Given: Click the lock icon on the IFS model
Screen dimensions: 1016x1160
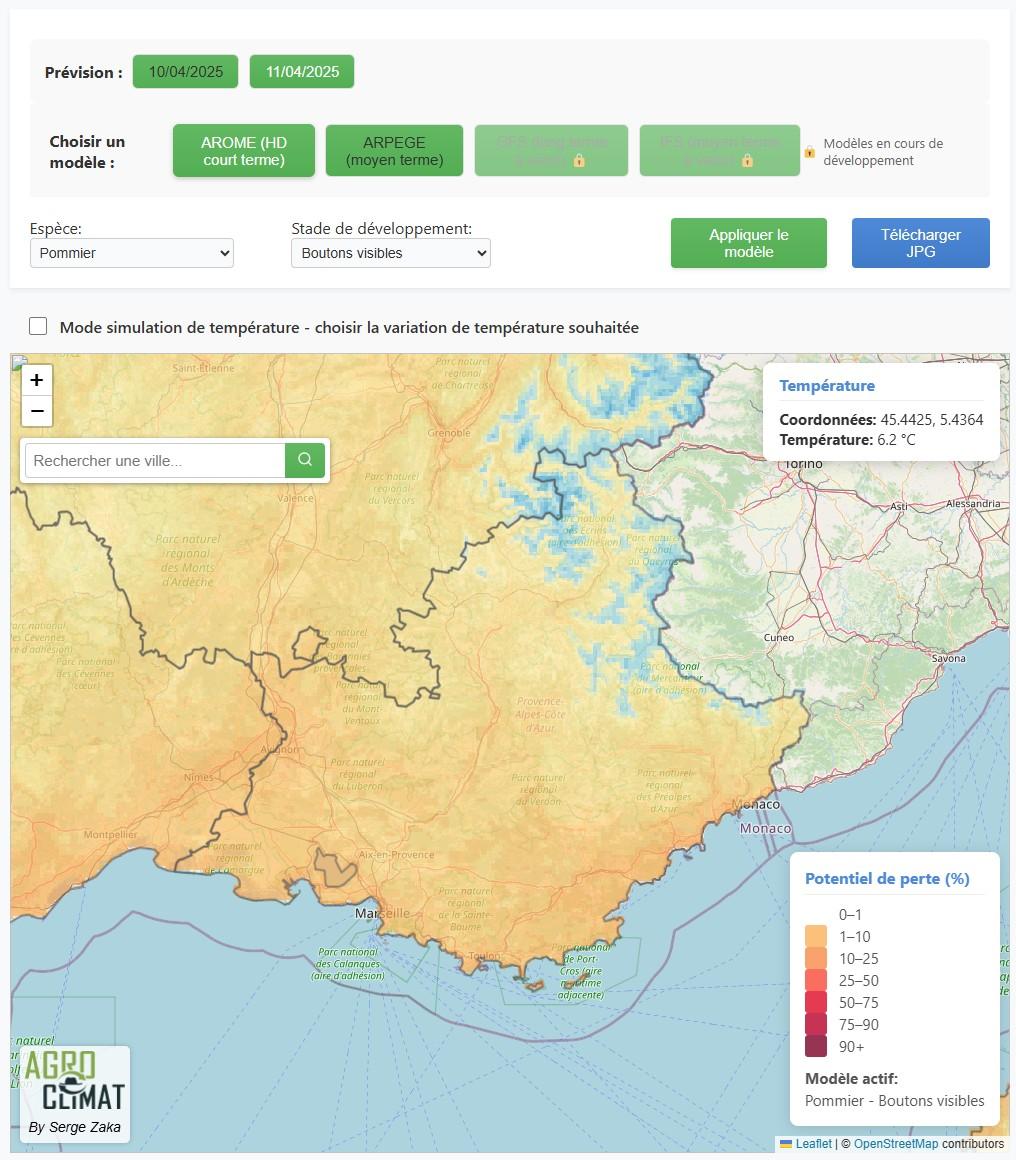Looking at the screenshot, I should 747,160.
